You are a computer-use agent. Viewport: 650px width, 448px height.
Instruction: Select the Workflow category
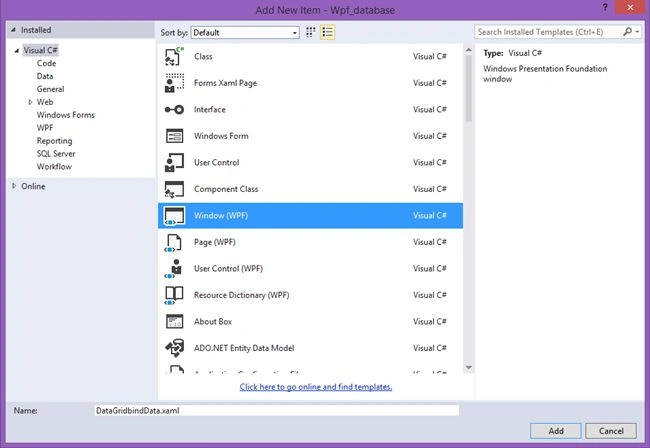[x=54, y=167]
